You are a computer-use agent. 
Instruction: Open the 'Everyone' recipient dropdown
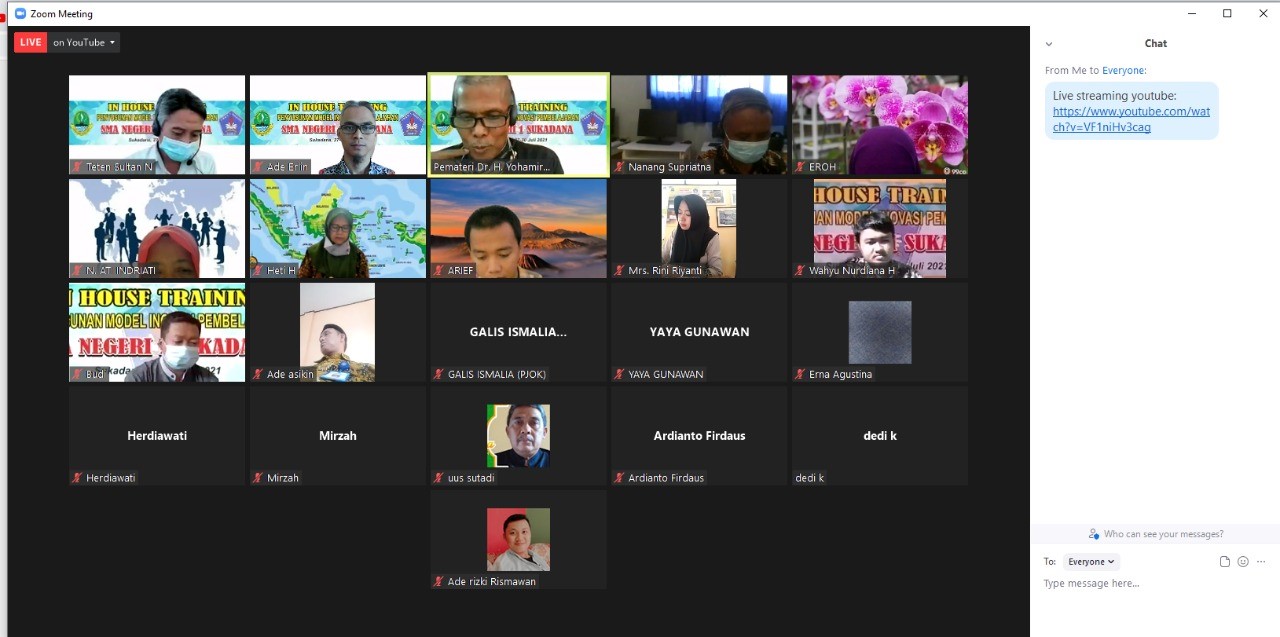[x=1091, y=562]
